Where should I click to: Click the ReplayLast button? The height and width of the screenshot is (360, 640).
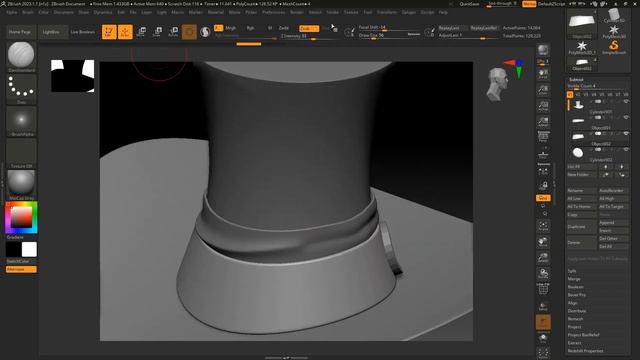pos(452,28)
